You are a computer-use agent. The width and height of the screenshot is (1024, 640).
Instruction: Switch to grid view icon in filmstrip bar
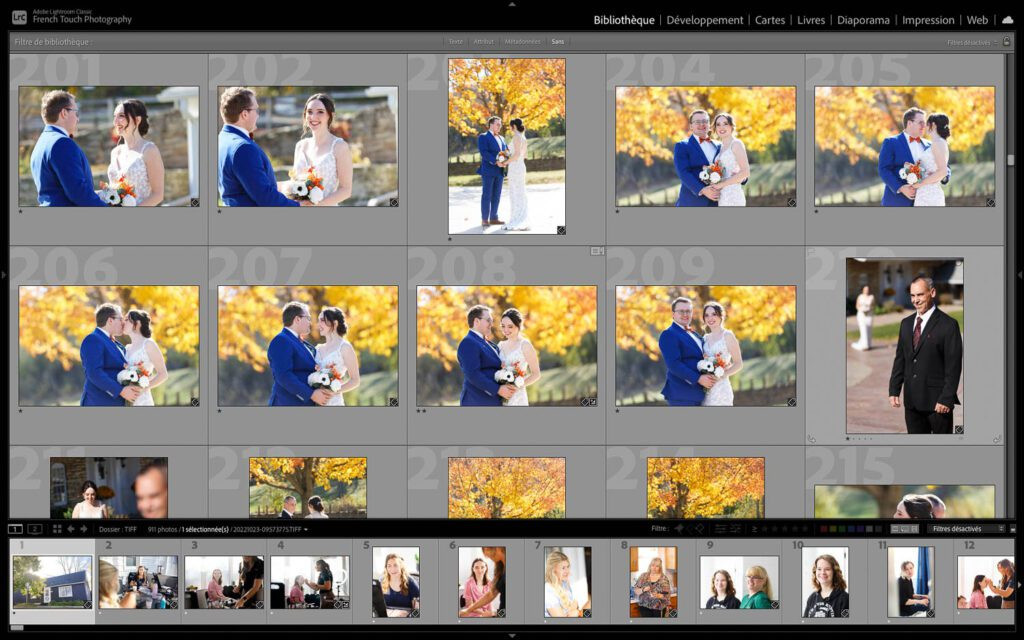[57, 529]
